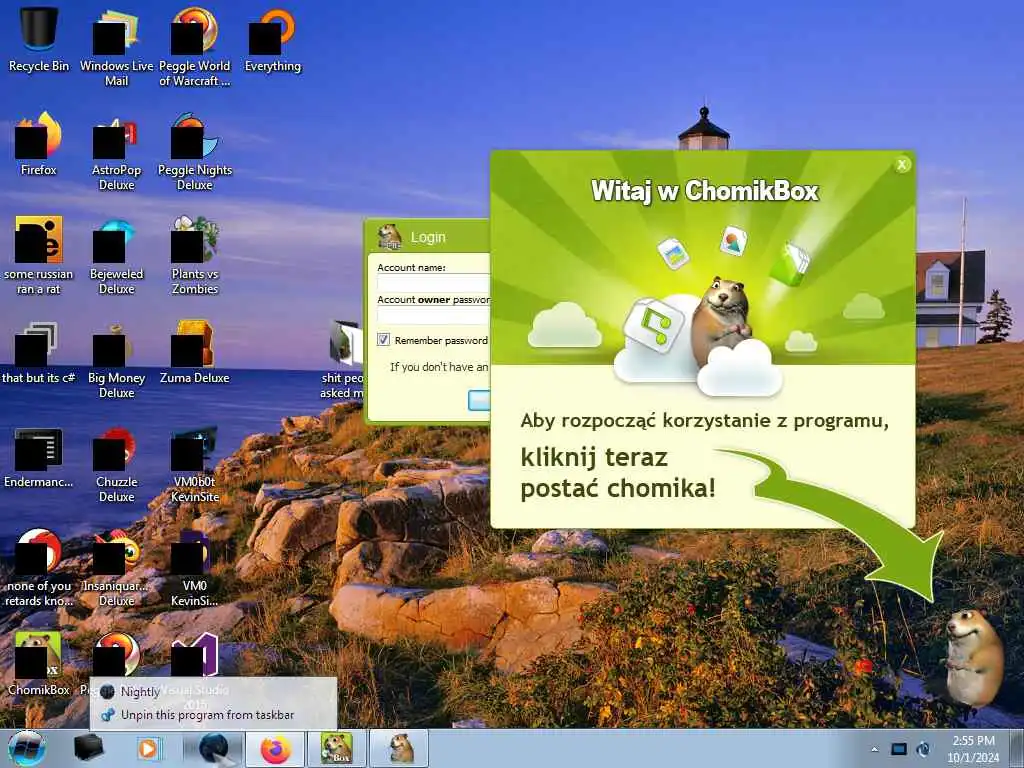Select Peggle Nights Deluxe desktop icon

point(195,150)
